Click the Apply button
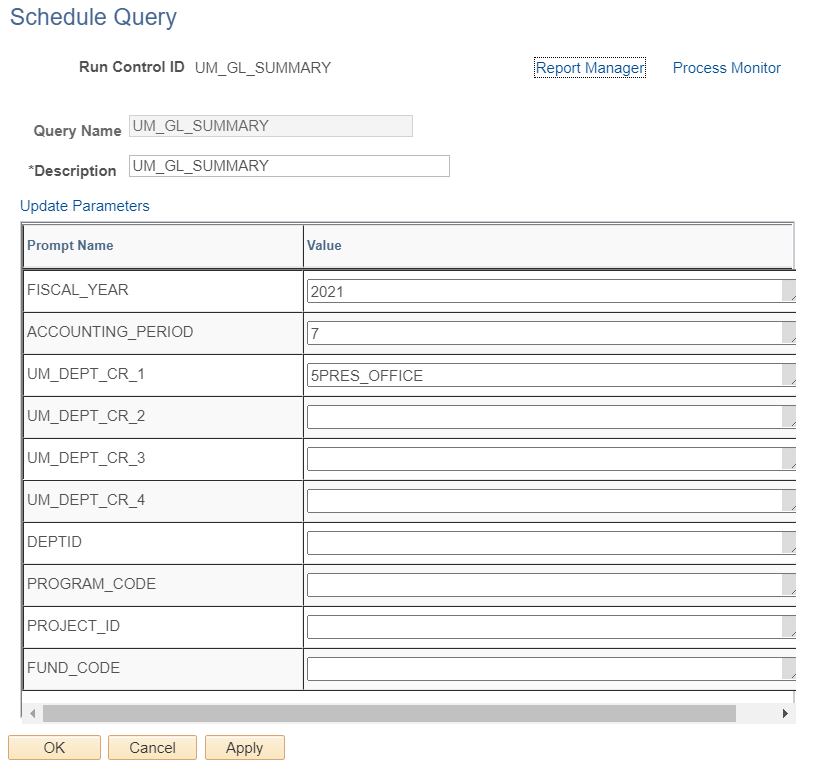Screen dimensions: 815x777 (244, 747)
